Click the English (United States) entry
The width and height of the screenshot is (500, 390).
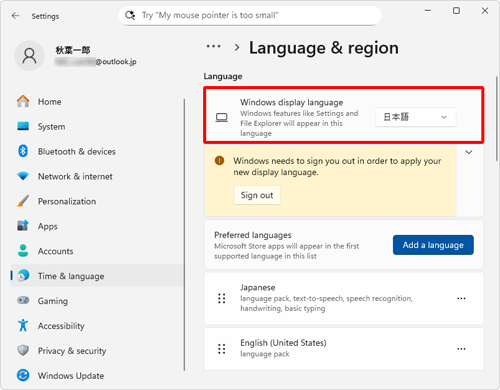tap(344, 349)
